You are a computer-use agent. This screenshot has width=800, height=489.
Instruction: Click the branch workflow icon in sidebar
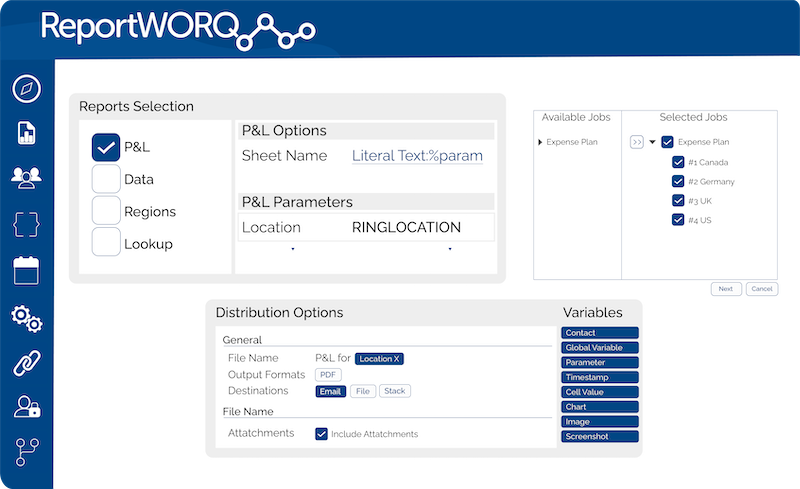click(x=27, y=450)
